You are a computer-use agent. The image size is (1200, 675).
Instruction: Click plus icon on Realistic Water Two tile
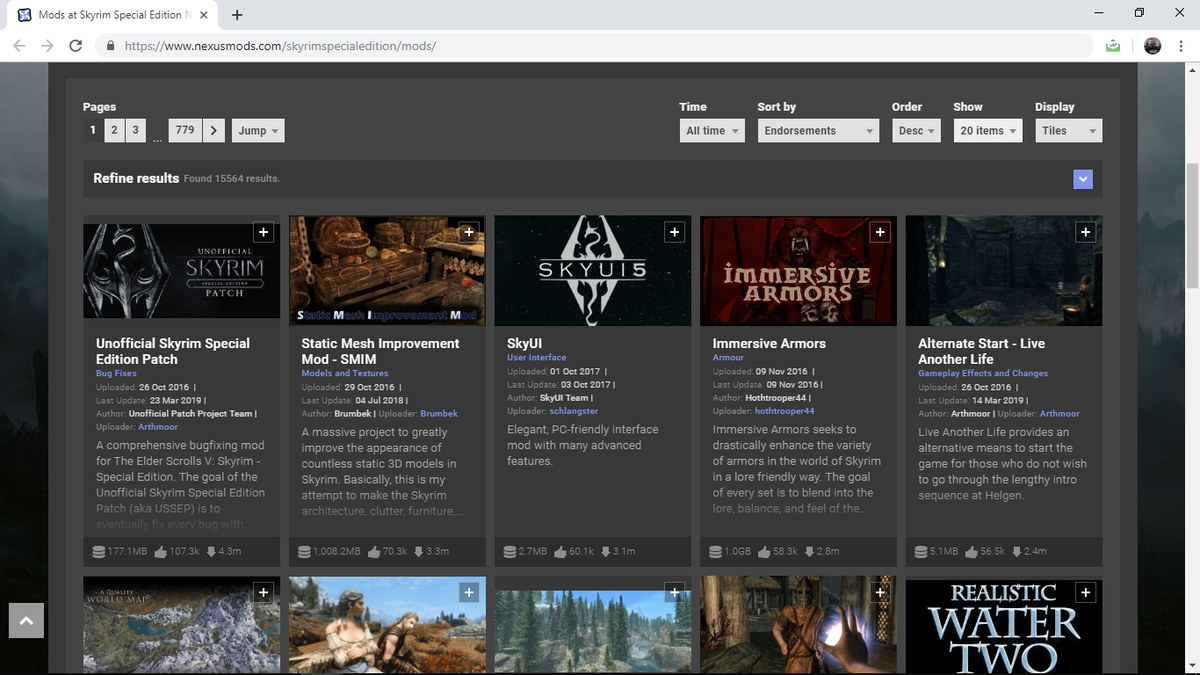[x=1085, y=592]
